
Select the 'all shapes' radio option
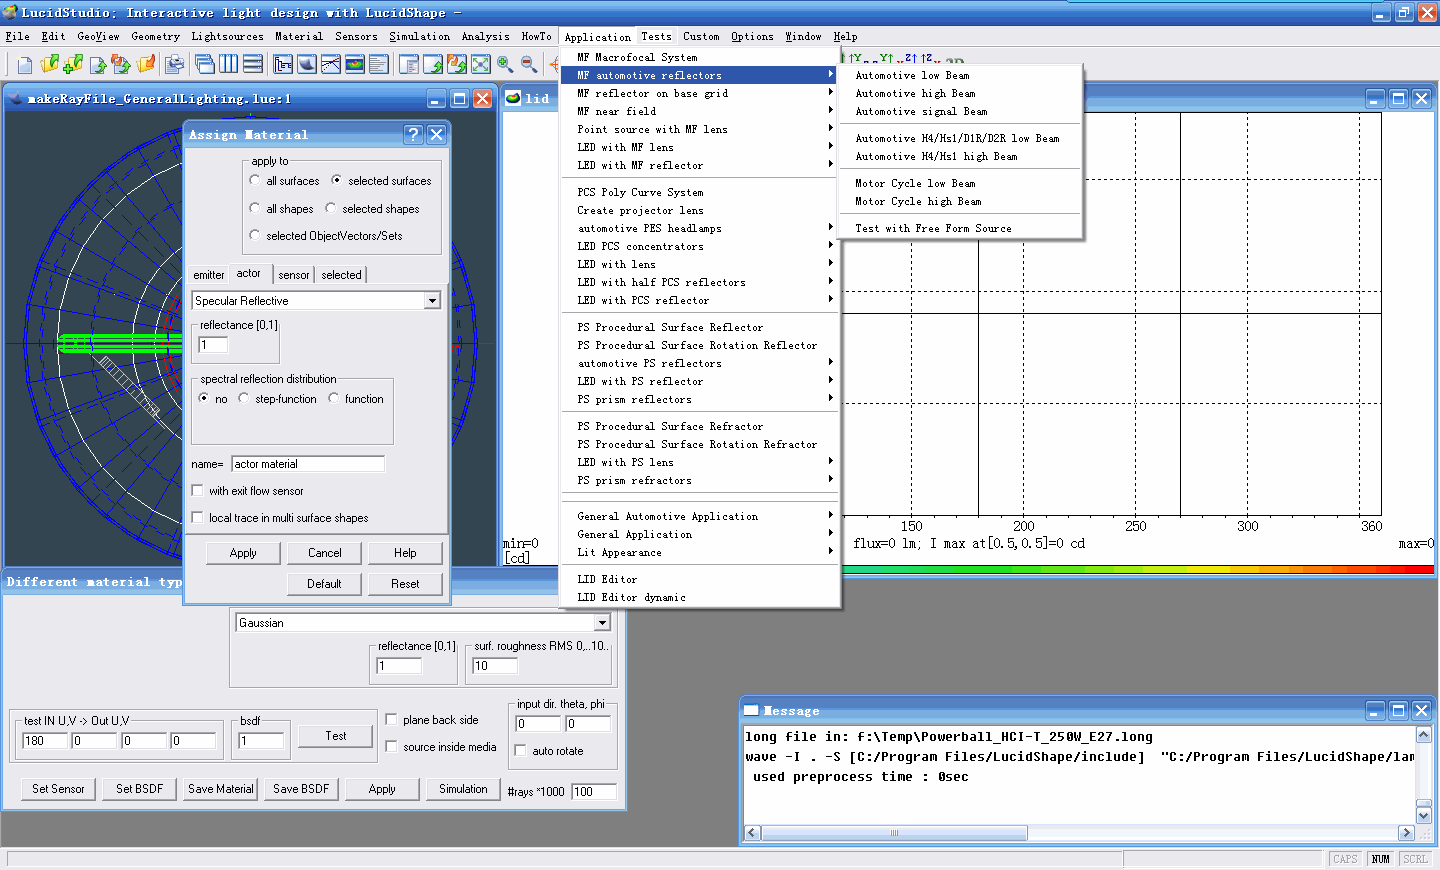pyautogui.click(x=255, y=209)
